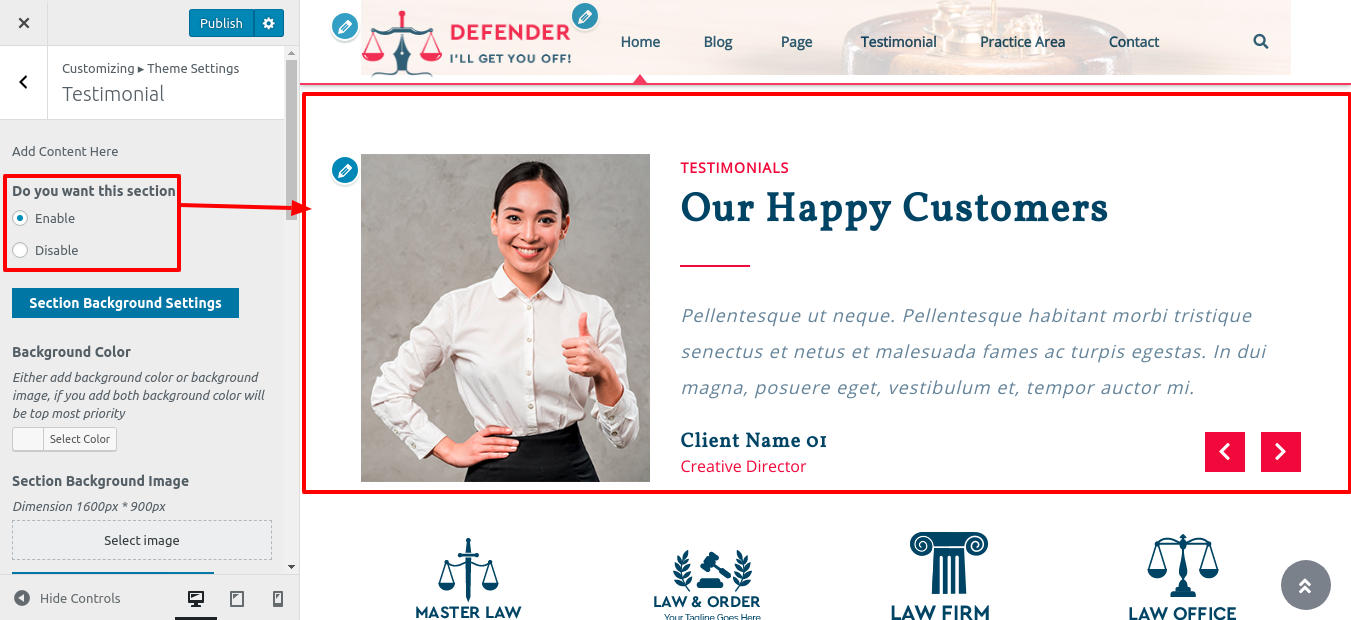Image resolution: width=1351 pixels, height=620 pixels.
Task: Switch to desktop preview device icon
Action: (196, 598)
